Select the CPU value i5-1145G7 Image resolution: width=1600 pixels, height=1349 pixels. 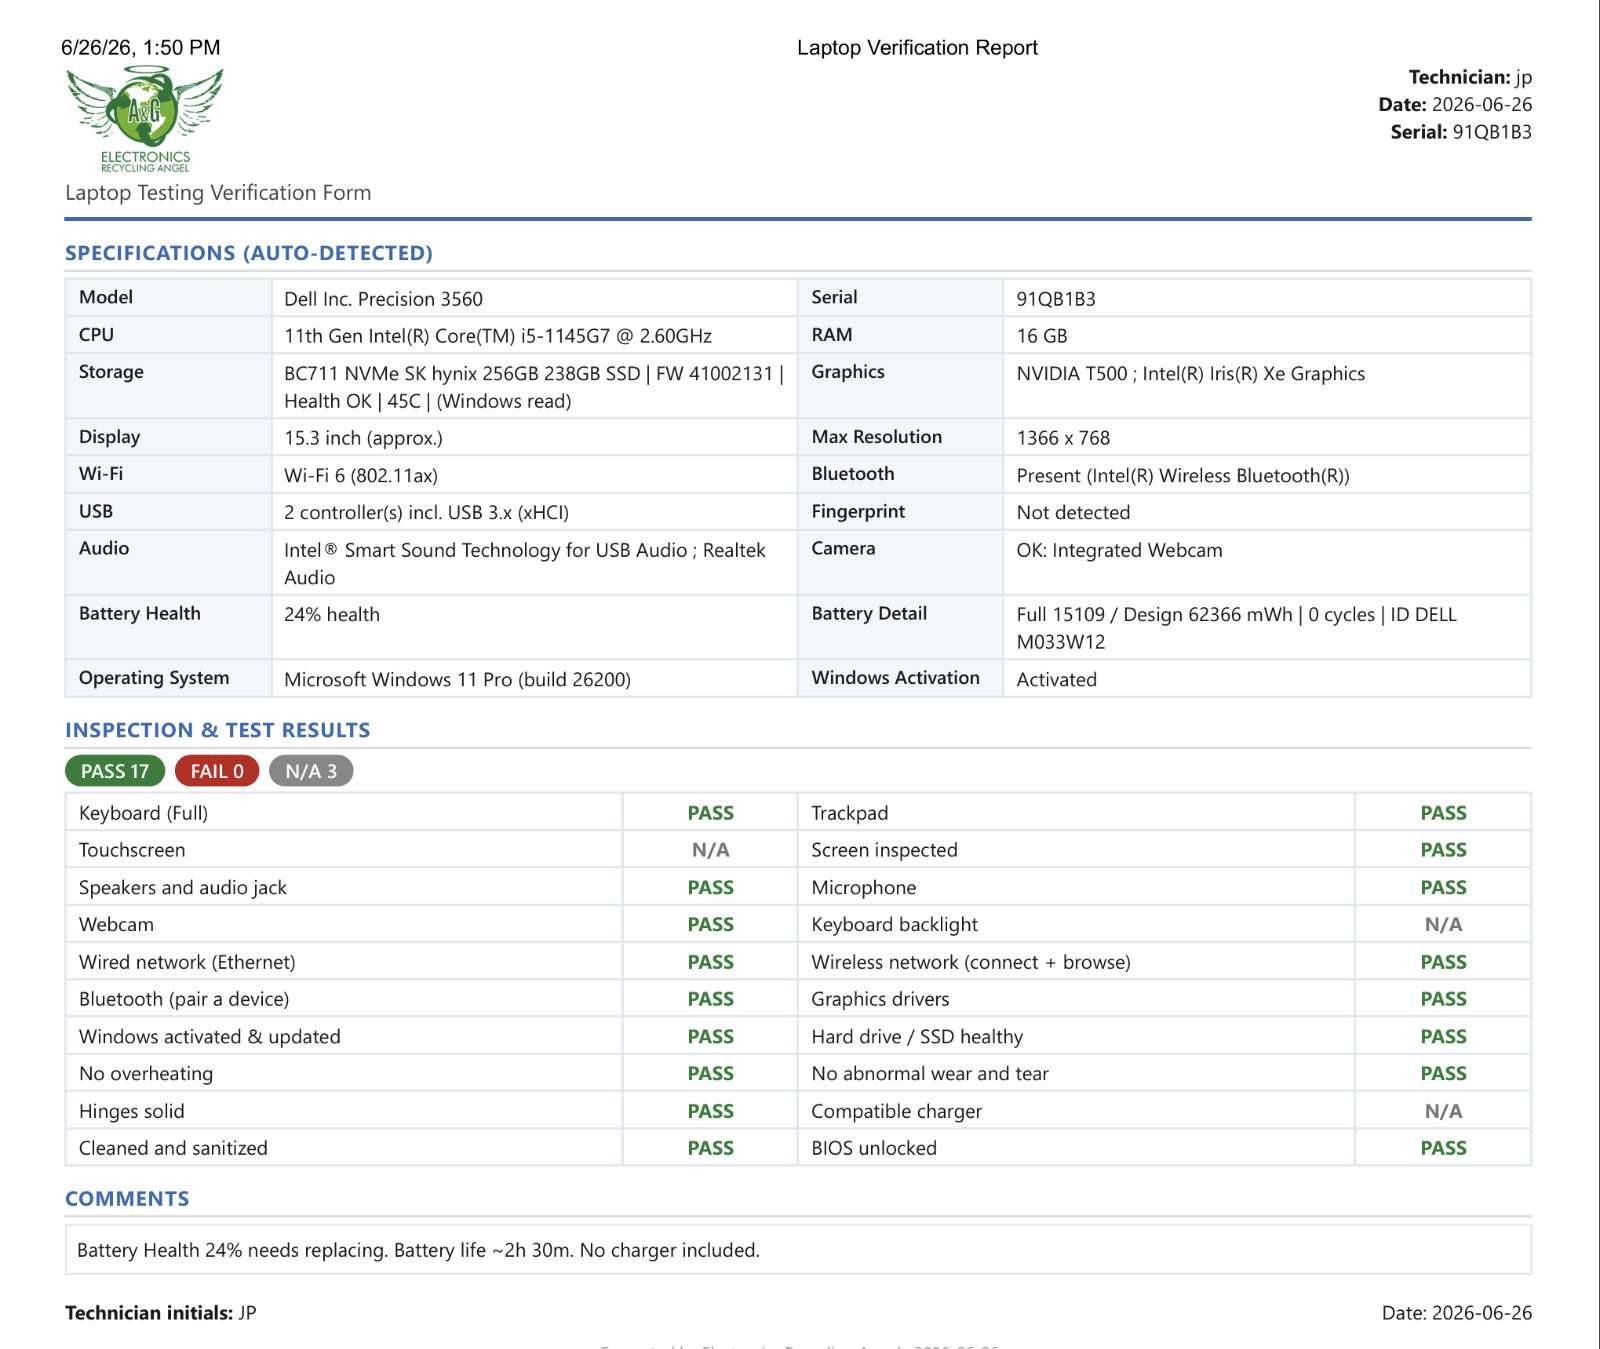pyautogui.click(x=498, y=336)
